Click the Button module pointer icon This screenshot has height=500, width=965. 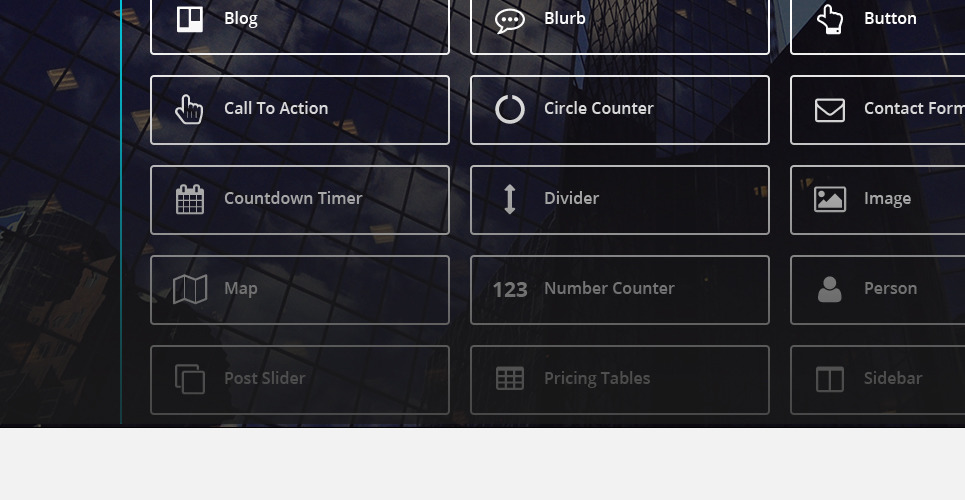(x=830, y=19)
